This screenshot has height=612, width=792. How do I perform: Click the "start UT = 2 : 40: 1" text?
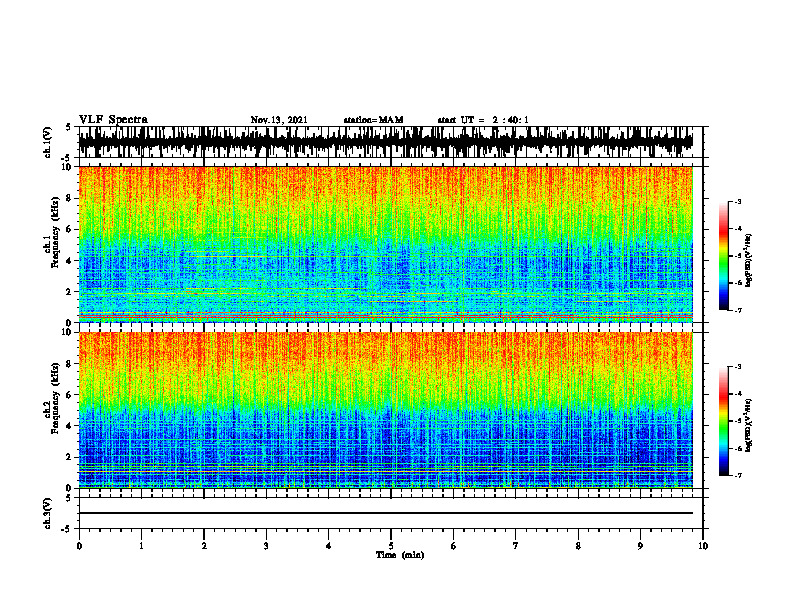[483, 120]
